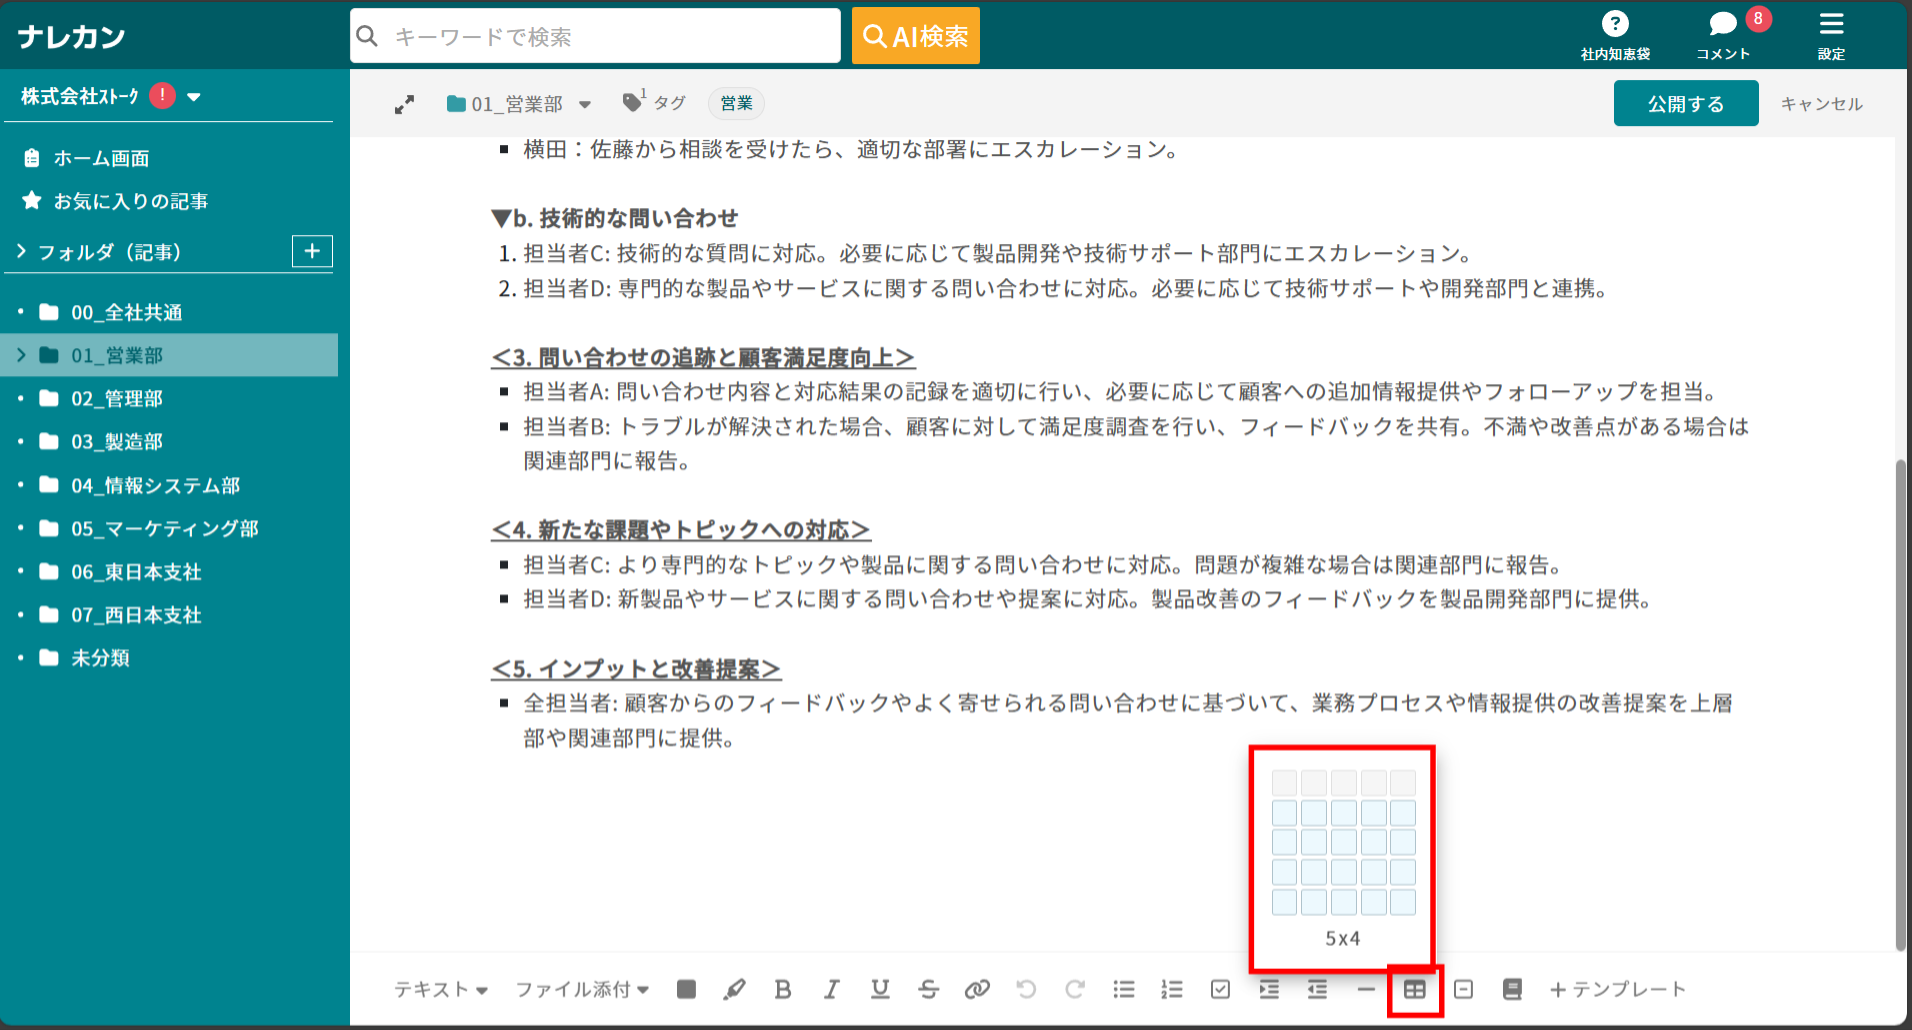Apply bold formatting to text
The image size is (1912, 1030).
[x=783, y=989]
